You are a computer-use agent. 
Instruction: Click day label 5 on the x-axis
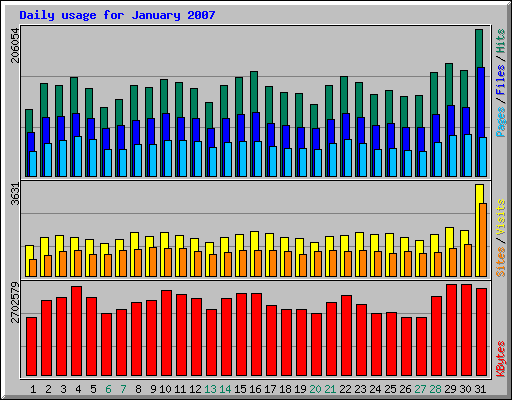pos(93,389)
